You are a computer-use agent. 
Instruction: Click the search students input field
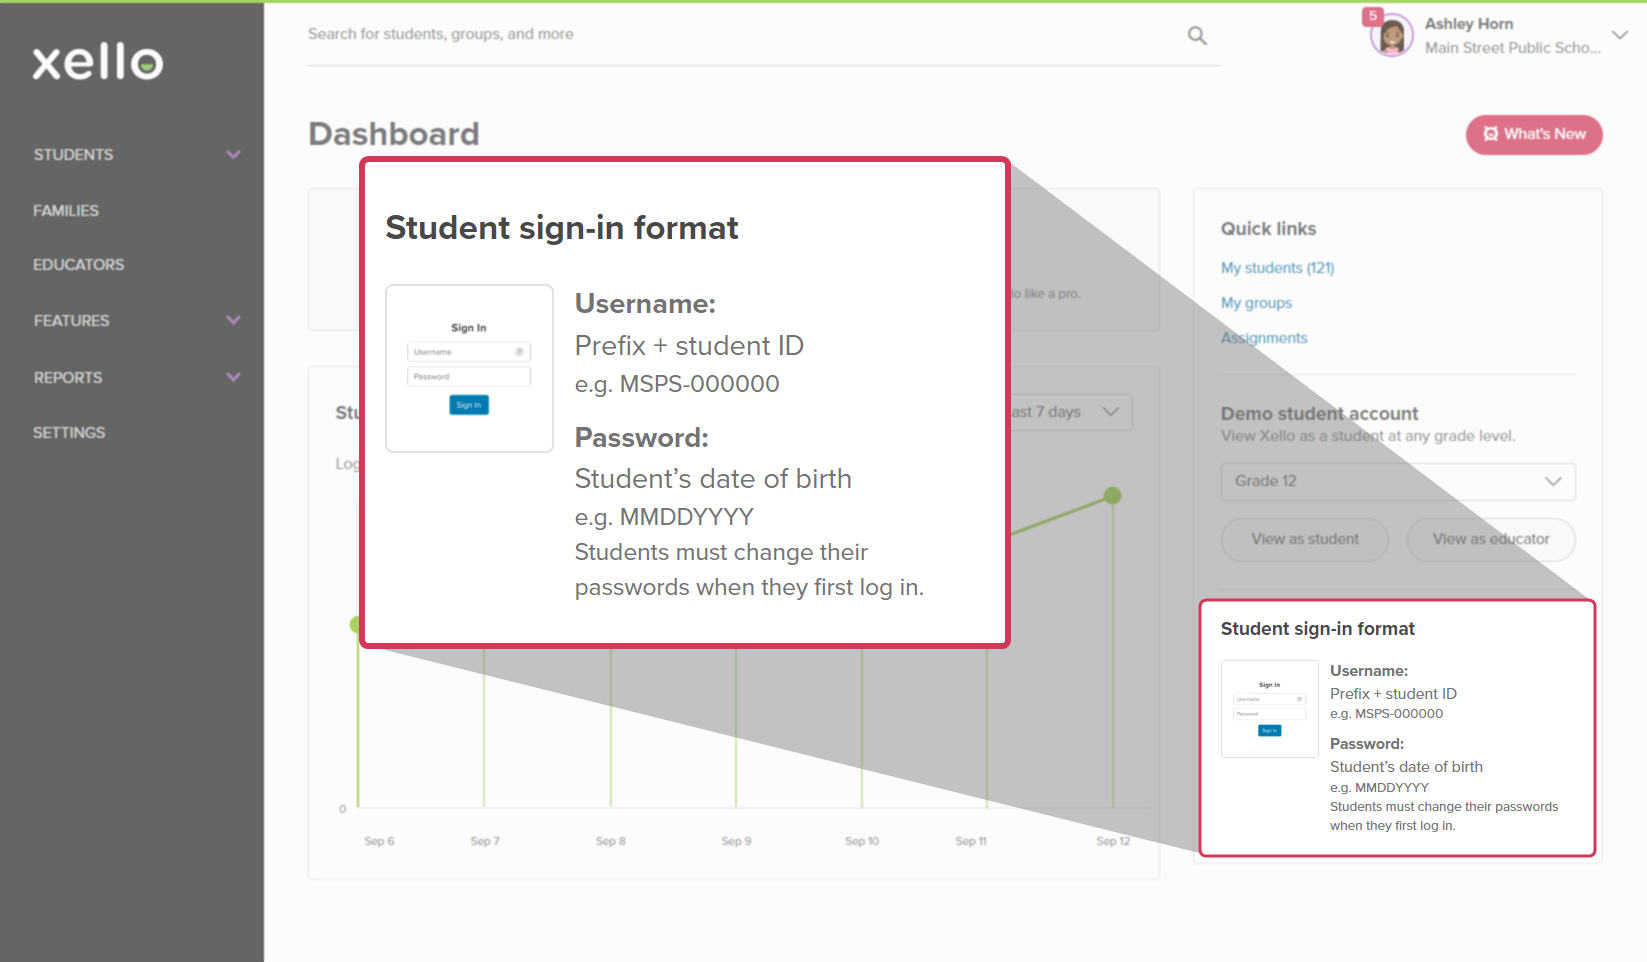[x=740, y=35]
